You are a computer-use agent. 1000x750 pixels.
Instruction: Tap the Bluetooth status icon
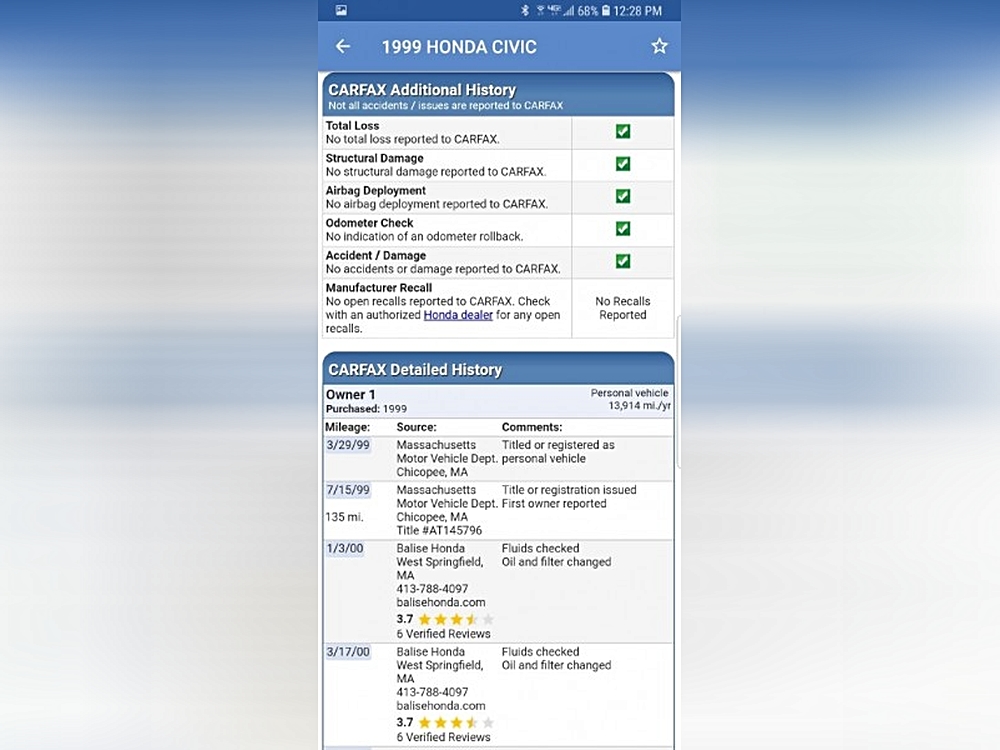525,11
